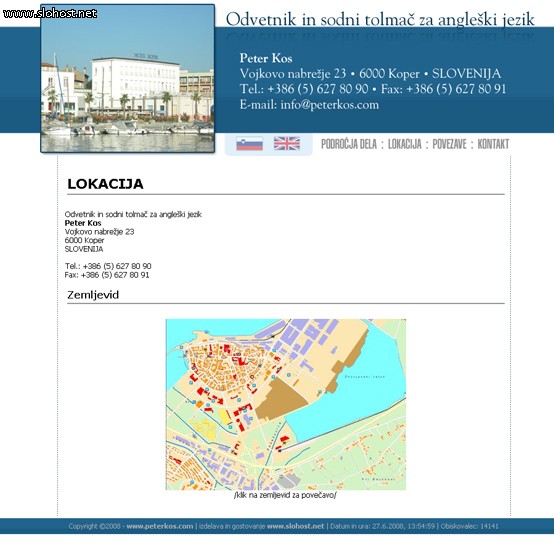Switch language via the Slovenian flag icon
Viewport: 554px width, 552px height.
tap(249, 143)
